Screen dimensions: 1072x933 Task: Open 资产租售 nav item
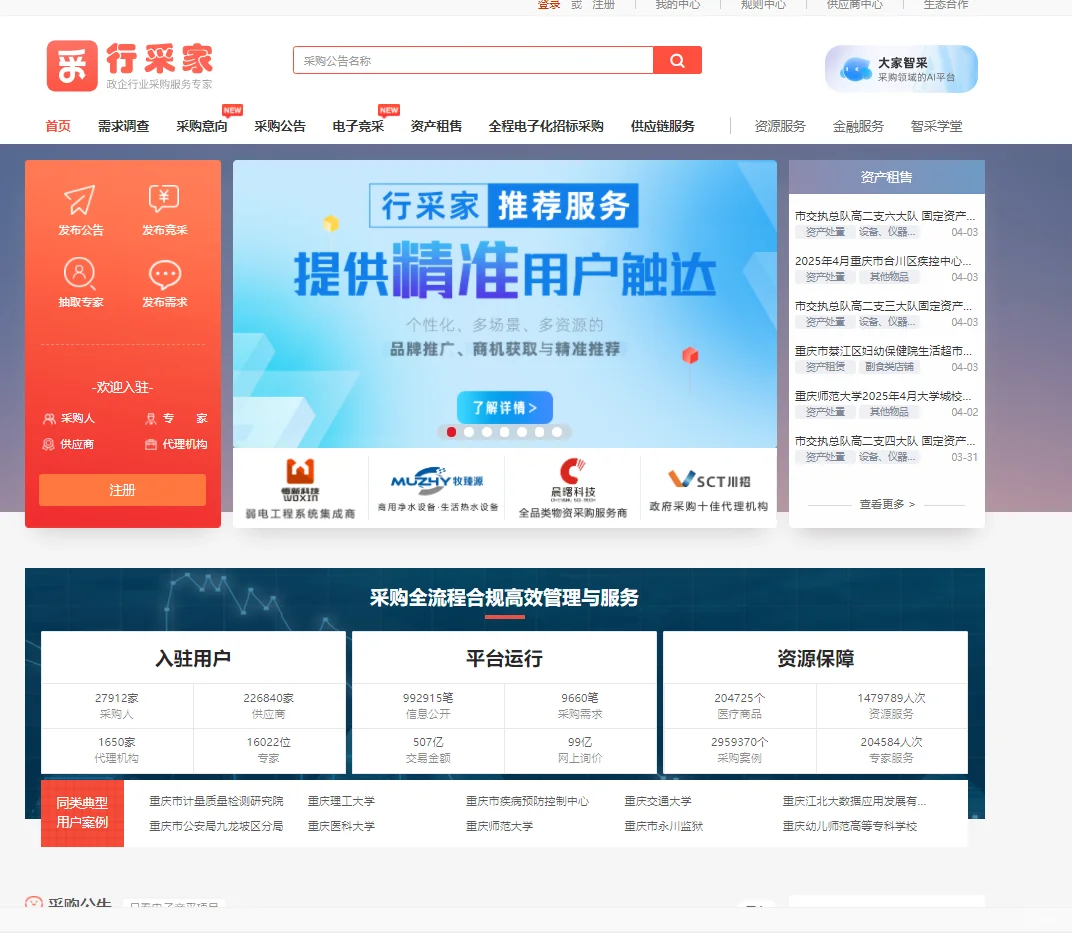(436, 126)
